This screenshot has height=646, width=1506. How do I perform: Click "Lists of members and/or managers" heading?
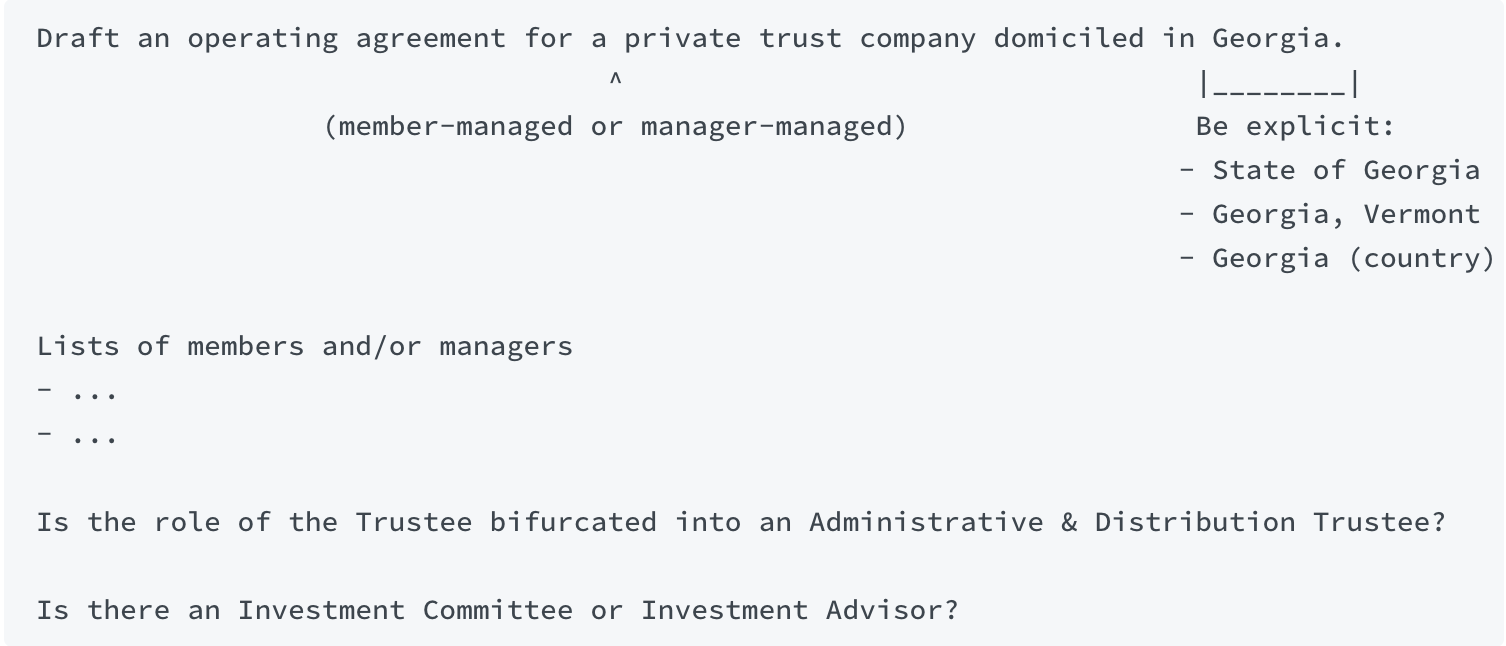(305, 347)
